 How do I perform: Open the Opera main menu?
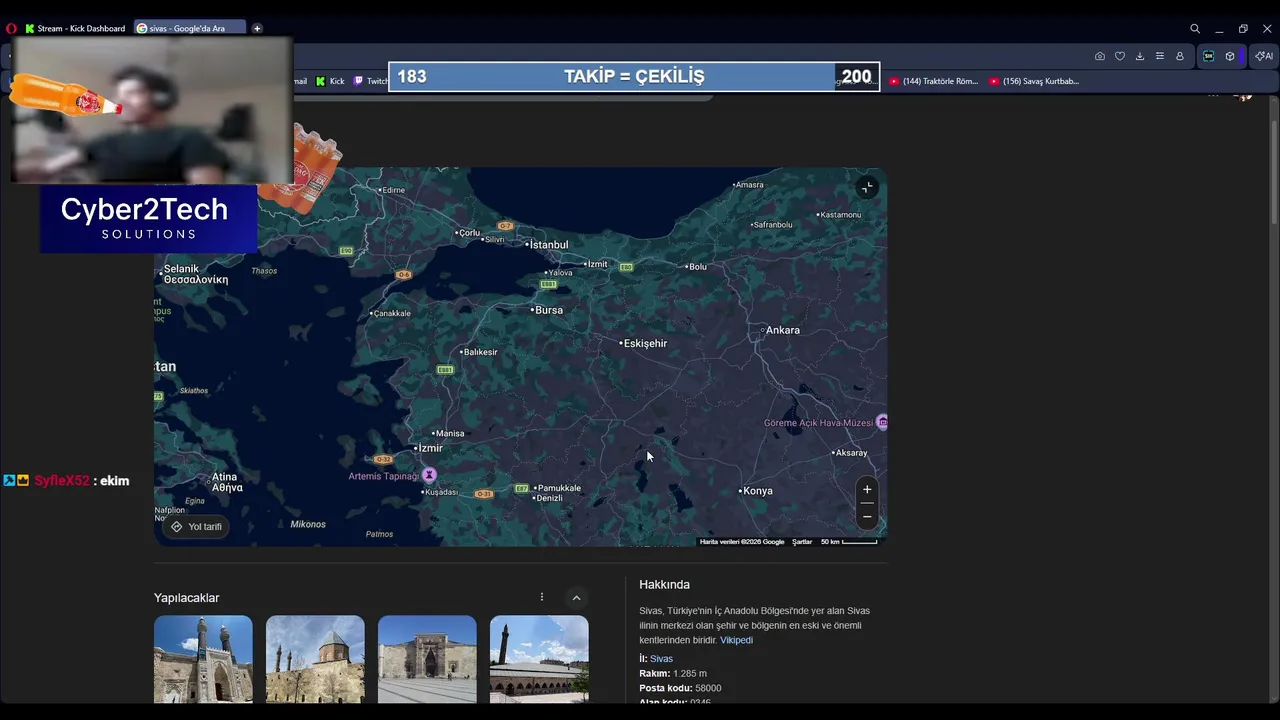coord(12,28)
